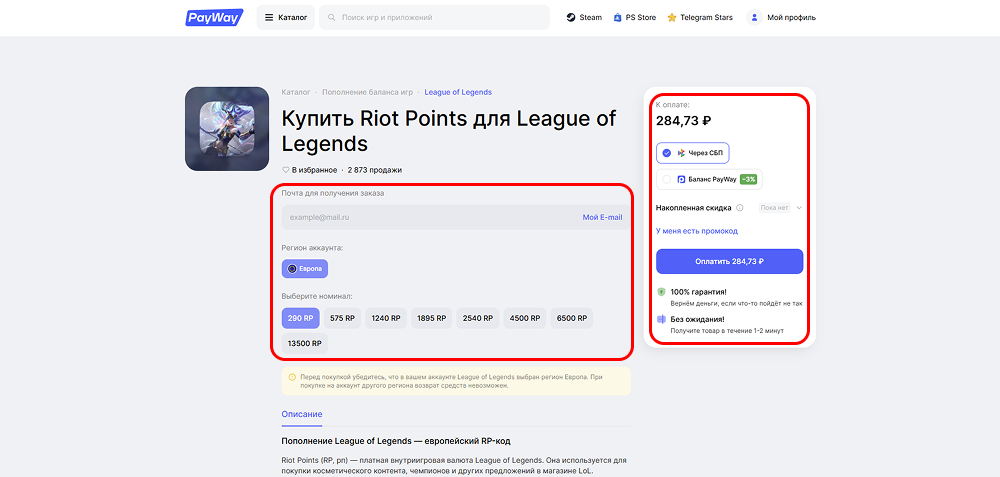
Task: Click the Оплатить 284,73 ₽ button
Action: (x=730, y=261)
